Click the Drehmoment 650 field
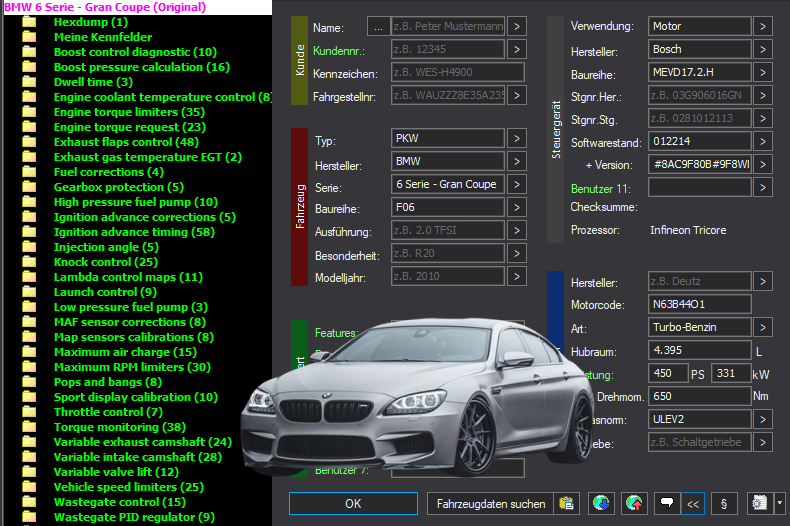 699,396
